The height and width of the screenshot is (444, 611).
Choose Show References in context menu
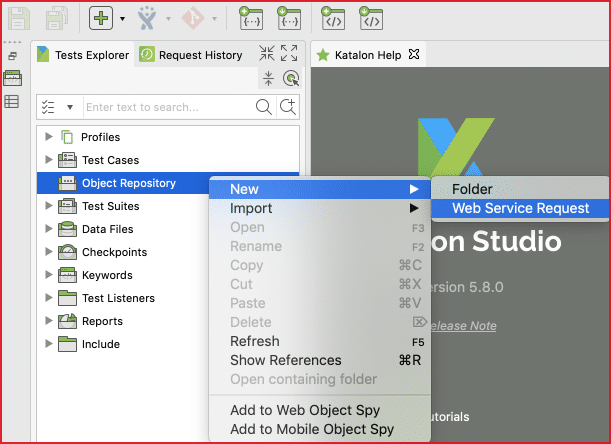[x=320, y=360]
